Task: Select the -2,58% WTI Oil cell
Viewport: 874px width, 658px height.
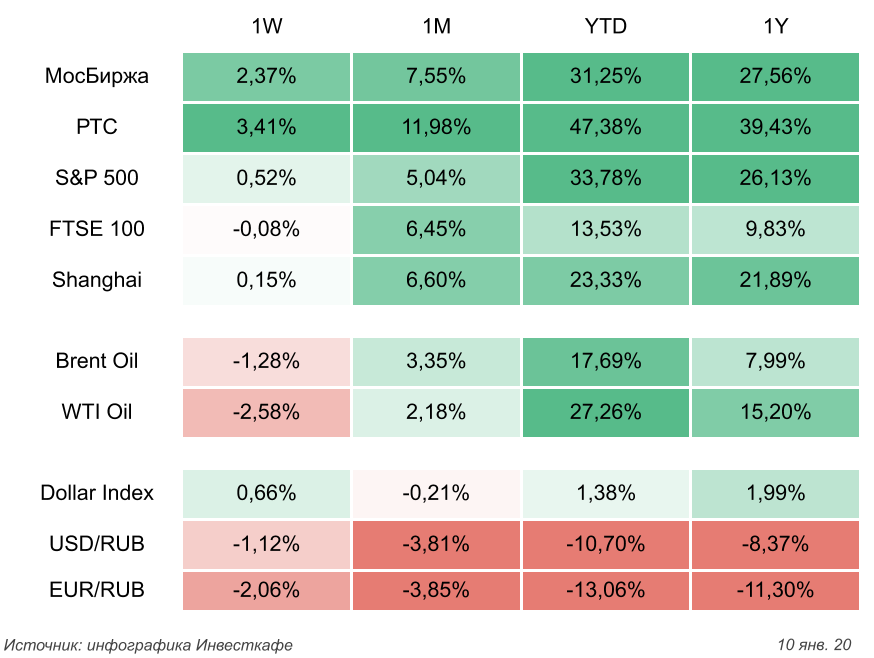Action: [266, 412]
